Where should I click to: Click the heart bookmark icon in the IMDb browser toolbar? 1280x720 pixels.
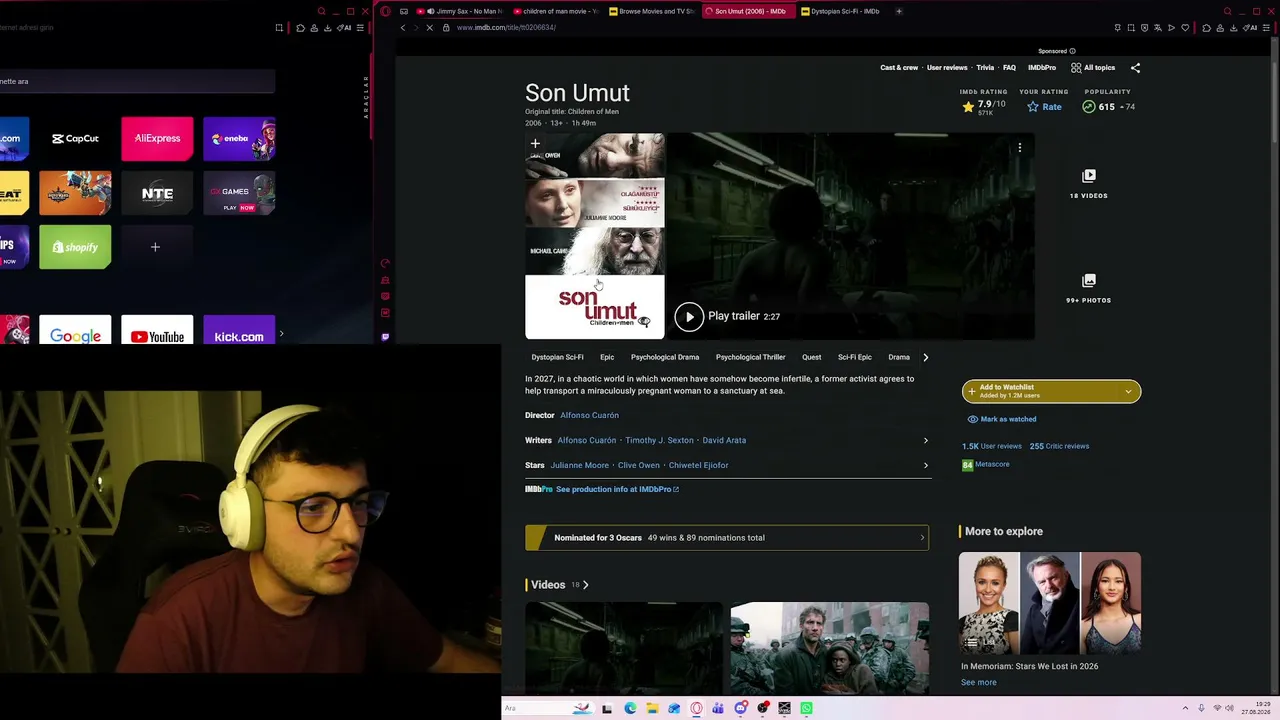click(x=1185, y=28)
